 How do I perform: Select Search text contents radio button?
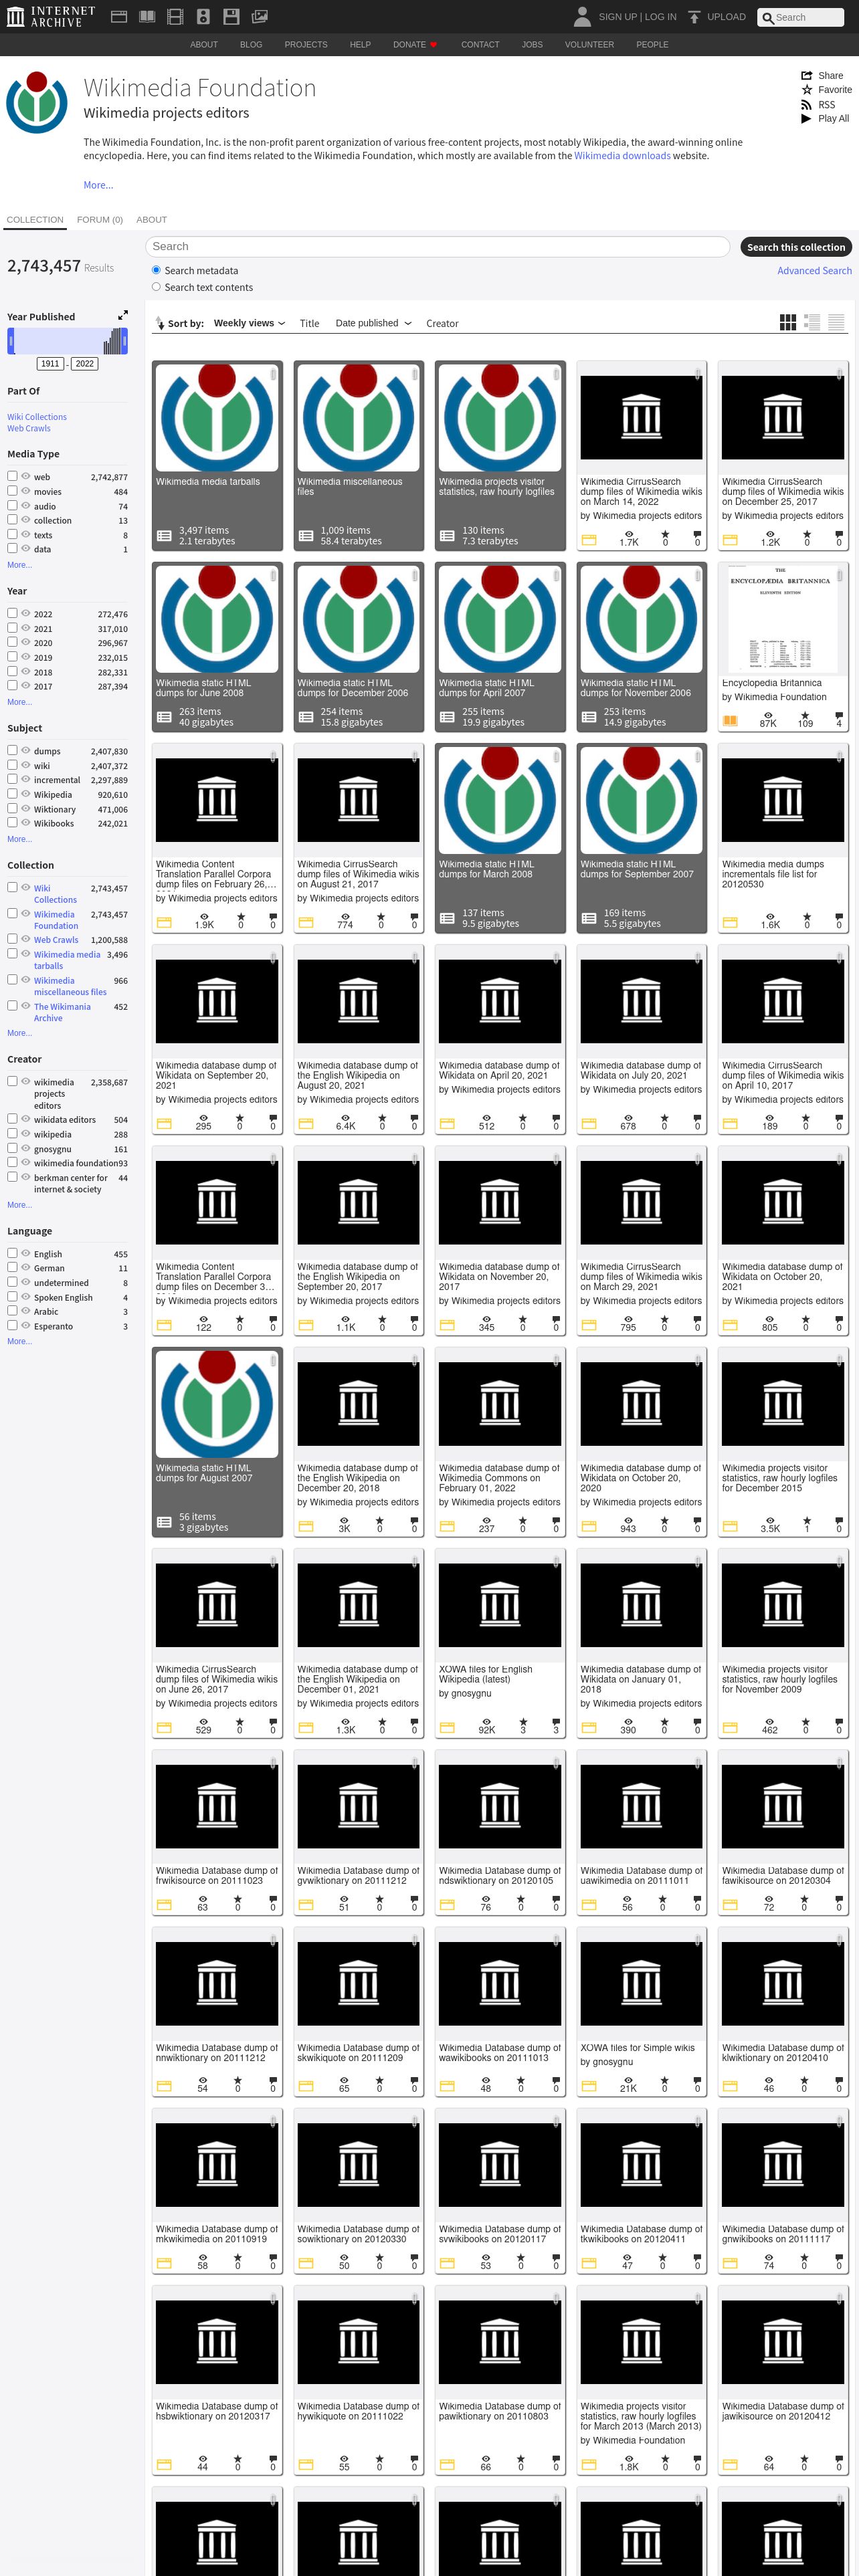point(156,287)
